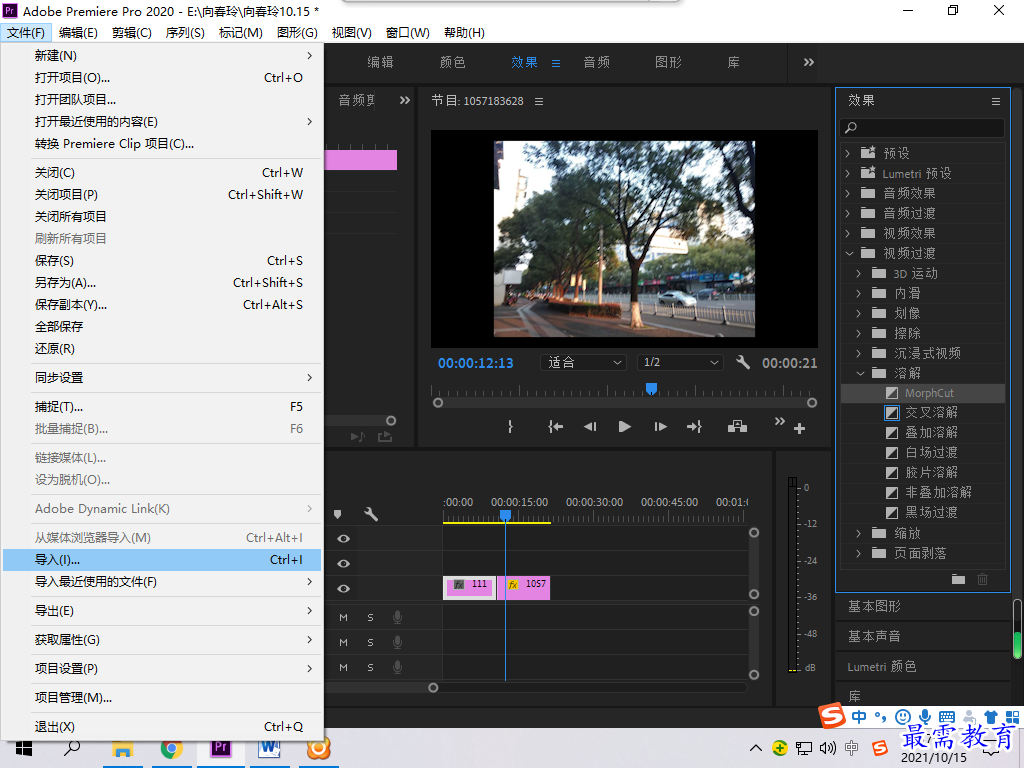Show more transport buttons overflow arrows
The image size is (1024, 768).
[x=779, y=421]
